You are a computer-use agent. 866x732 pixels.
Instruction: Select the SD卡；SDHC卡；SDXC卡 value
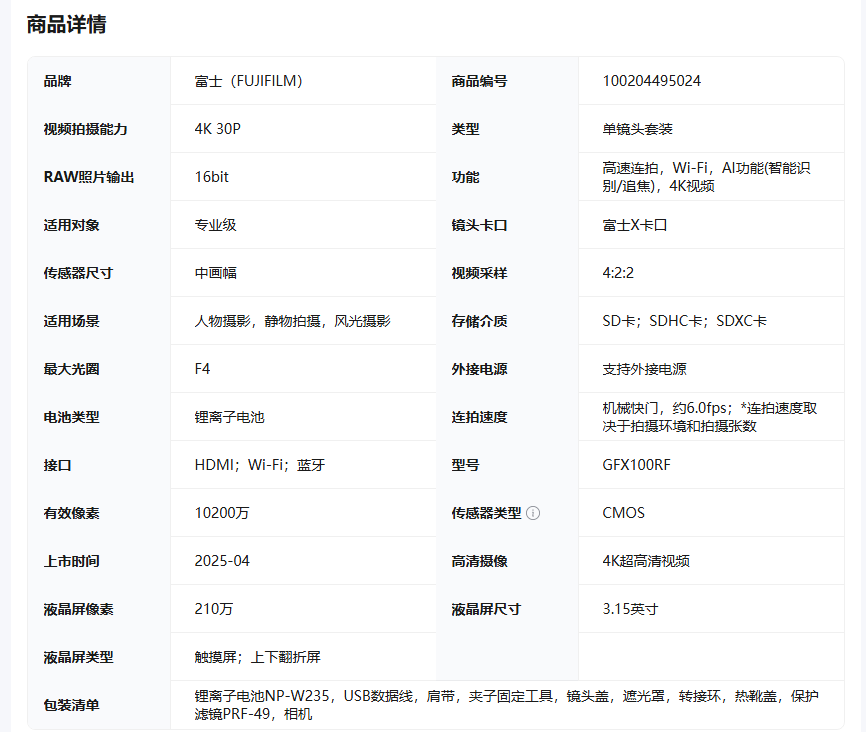685,322
